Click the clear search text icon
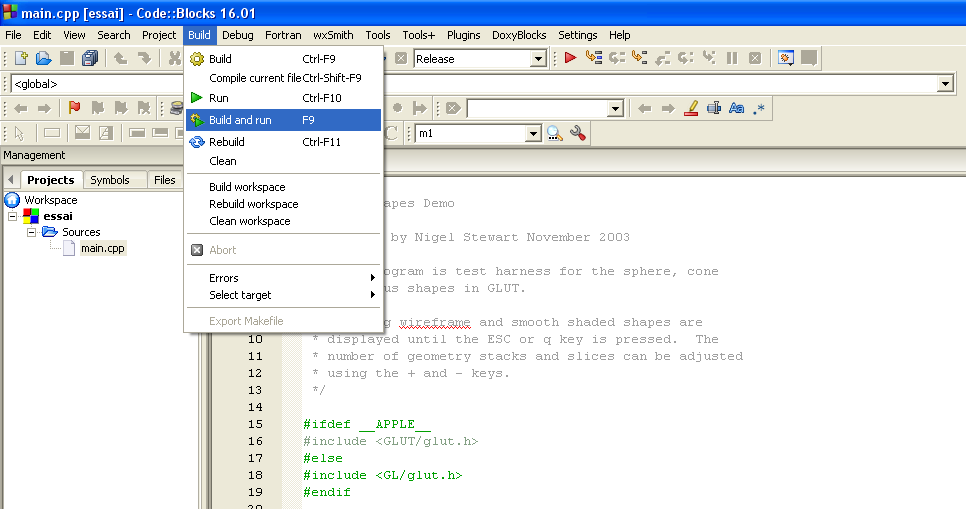This screenshot has height=509, width=966. pyautogui.click(x=453, y=108)
